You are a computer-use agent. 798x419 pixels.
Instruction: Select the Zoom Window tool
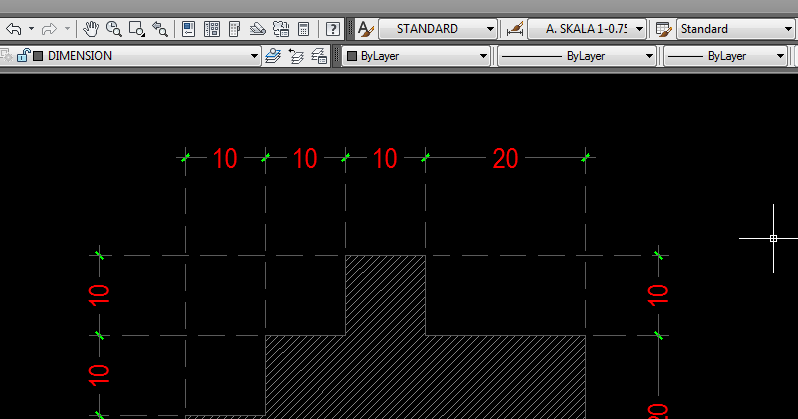pyautogui.click(x=136, y=29)
